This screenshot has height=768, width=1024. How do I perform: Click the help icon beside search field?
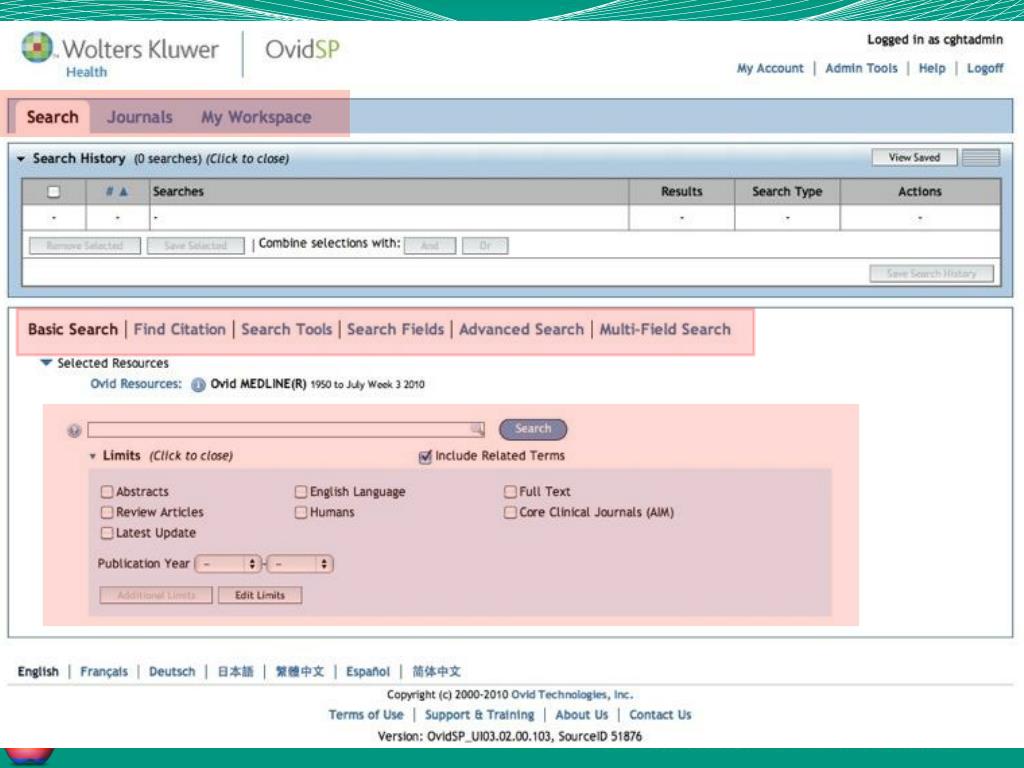(x=74, y=430)
